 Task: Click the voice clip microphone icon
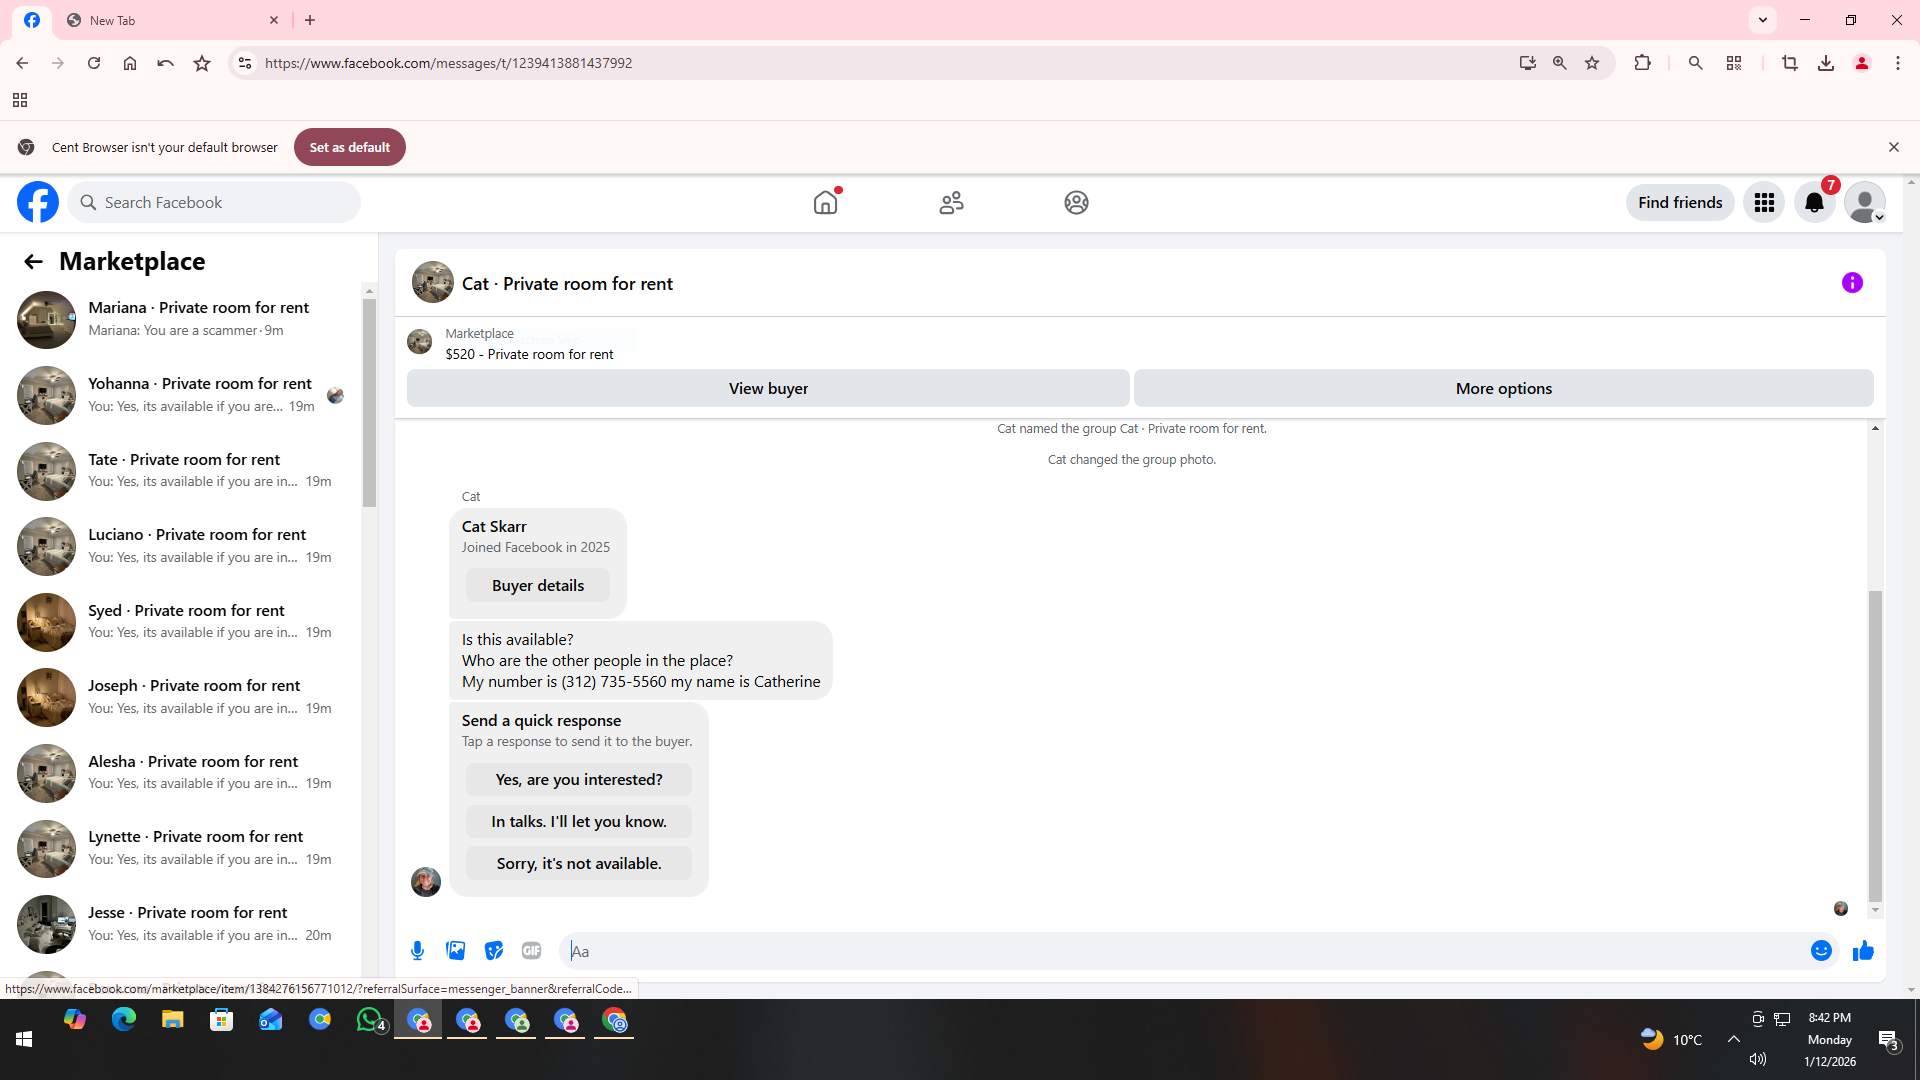point(417,951)
